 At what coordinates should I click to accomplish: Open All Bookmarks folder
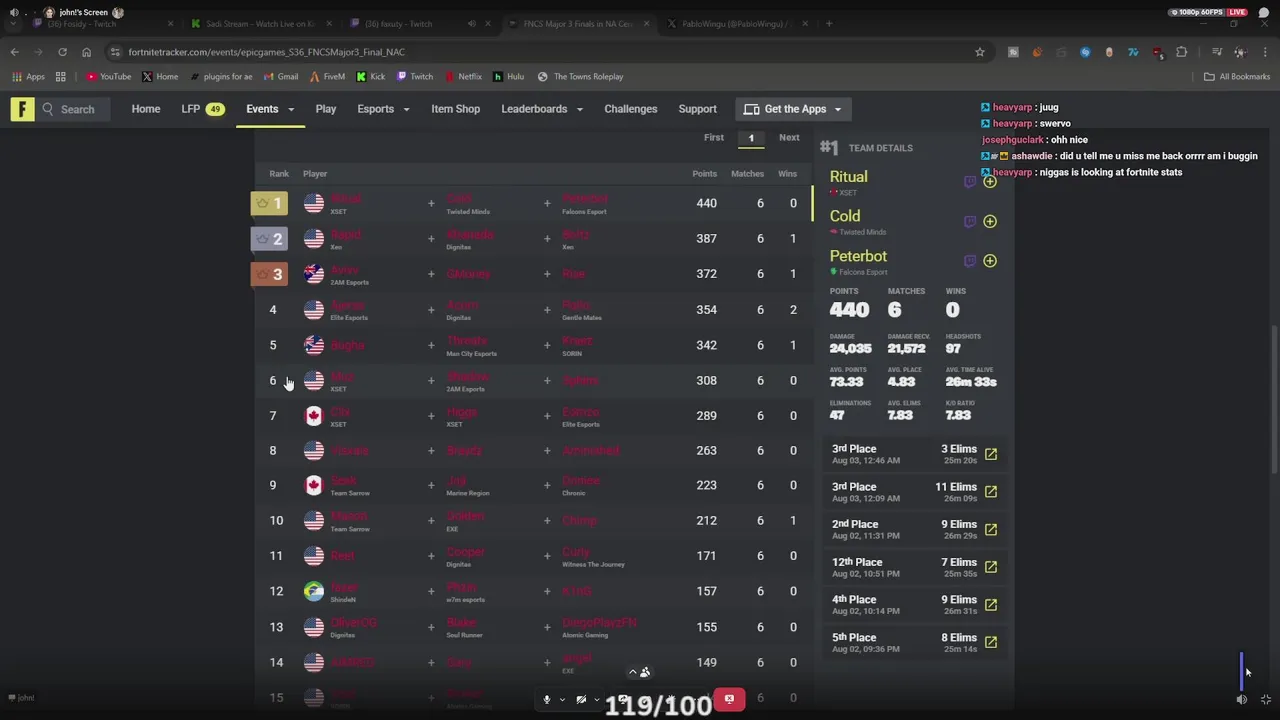click(x=1237, y=76)
